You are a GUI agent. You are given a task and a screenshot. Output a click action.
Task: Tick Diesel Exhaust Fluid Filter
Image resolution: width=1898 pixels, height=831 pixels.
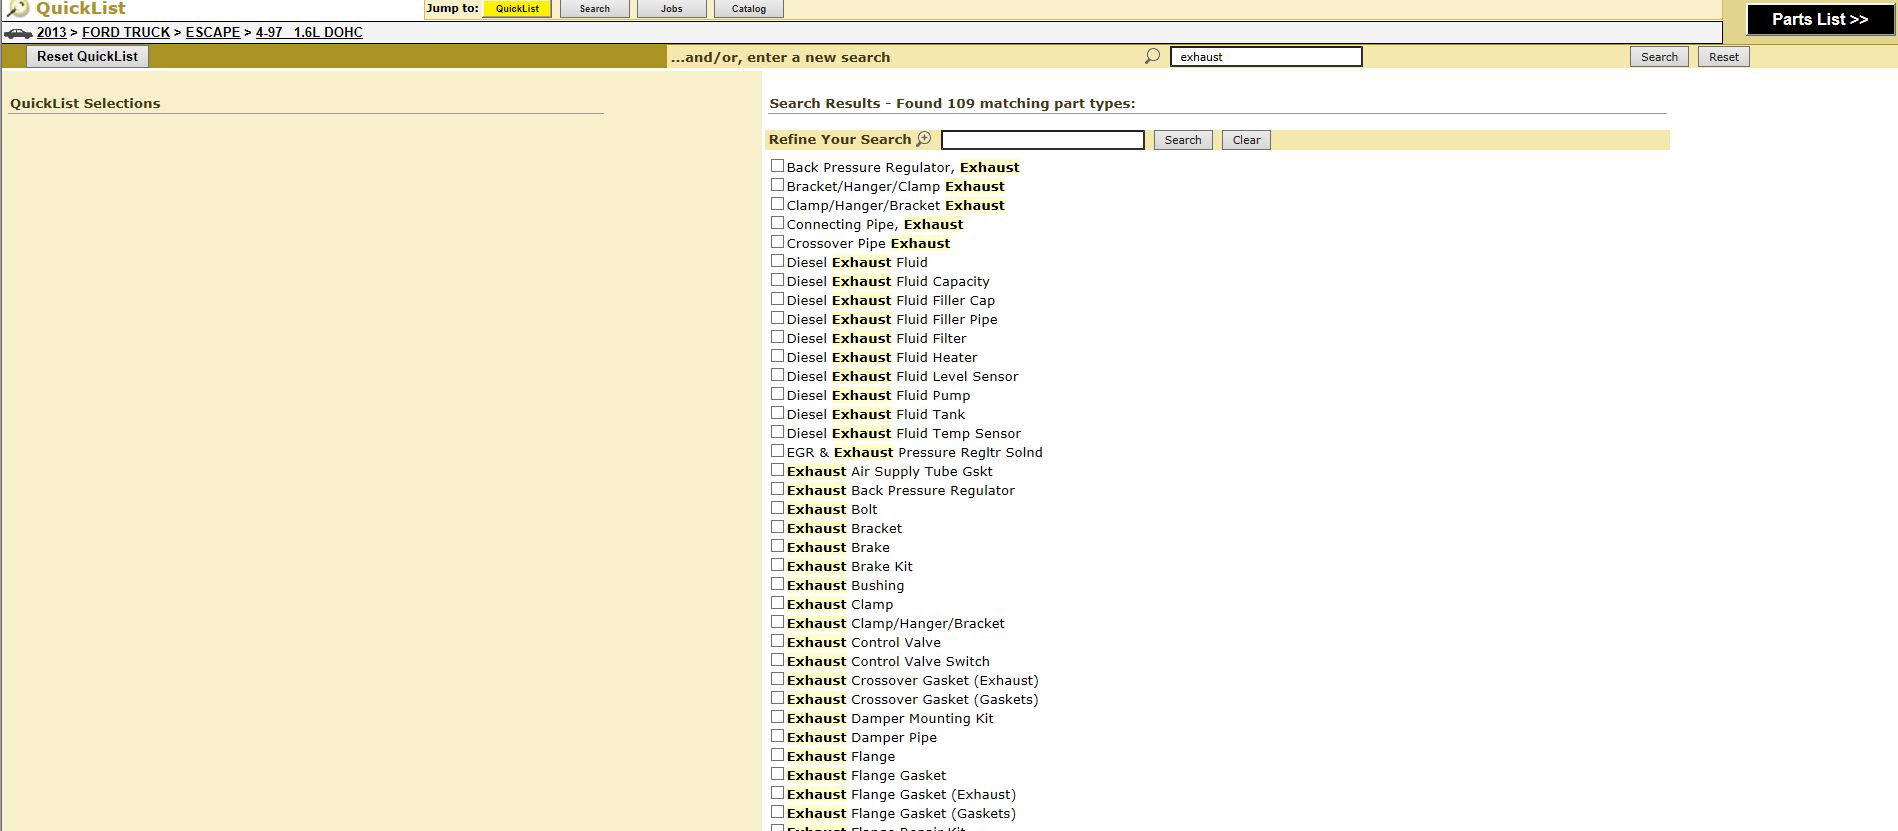[x=777, y=337]
